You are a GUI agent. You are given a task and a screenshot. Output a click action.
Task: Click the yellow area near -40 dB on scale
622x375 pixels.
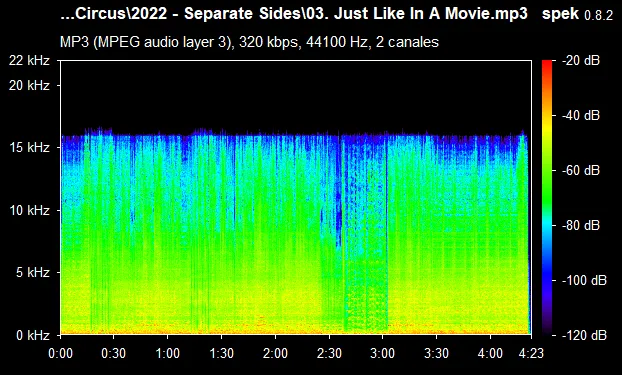[547, 115]
